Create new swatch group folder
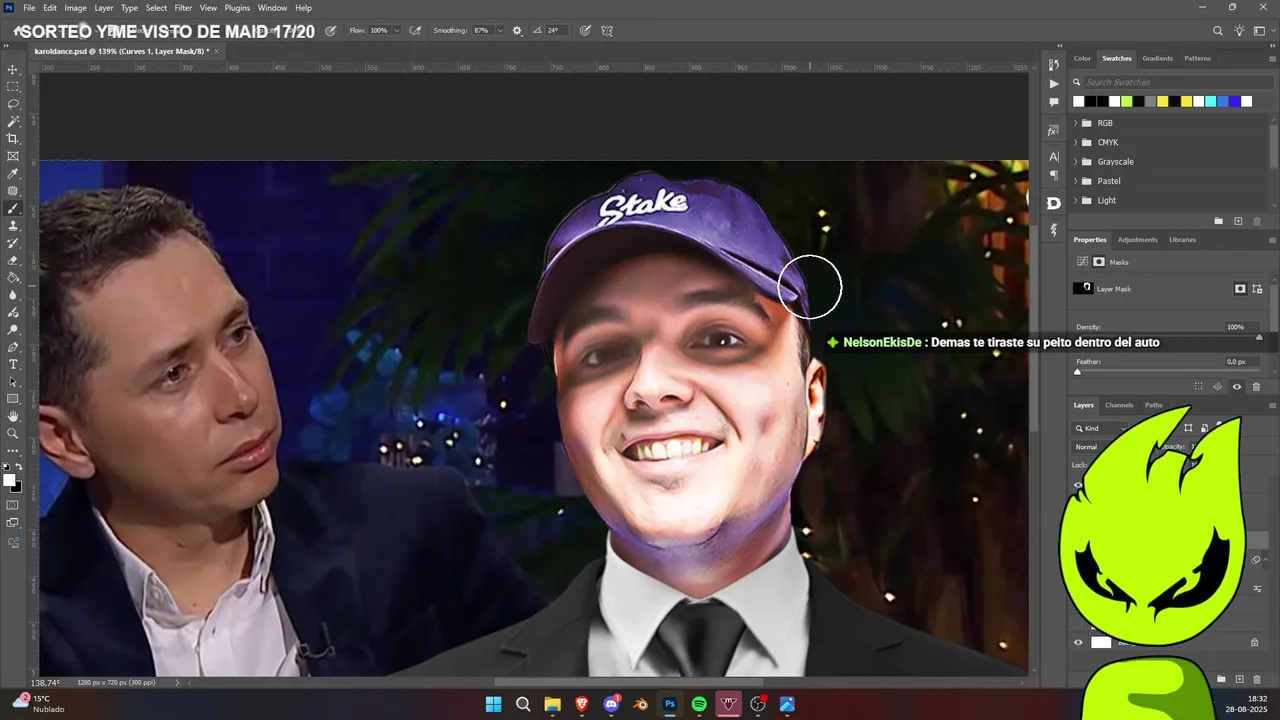1280x720 pixels. (x=1218, y=221)
